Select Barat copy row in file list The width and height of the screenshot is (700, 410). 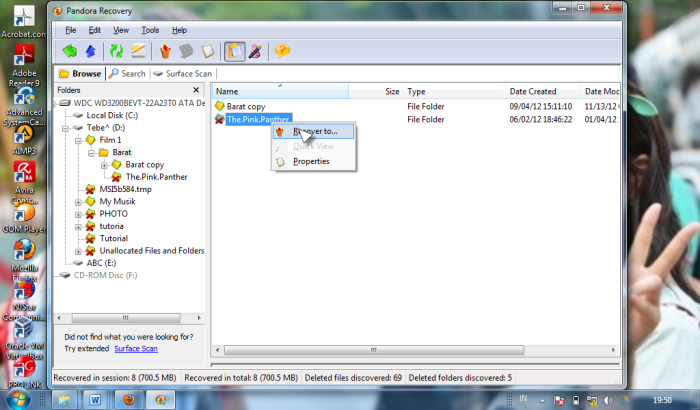click(246, 107)
